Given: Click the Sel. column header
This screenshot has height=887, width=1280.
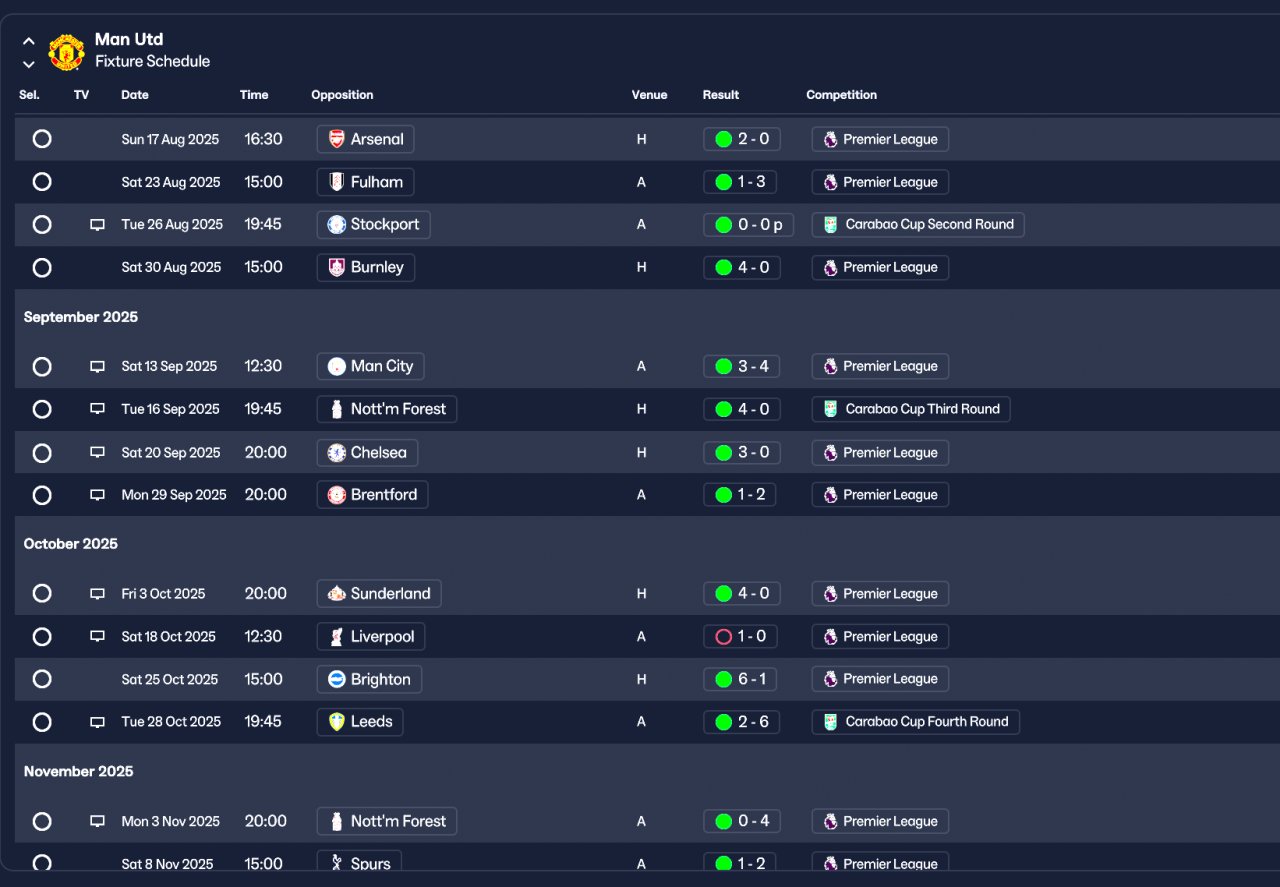Looking at the screenshot, I should [29, 95].
